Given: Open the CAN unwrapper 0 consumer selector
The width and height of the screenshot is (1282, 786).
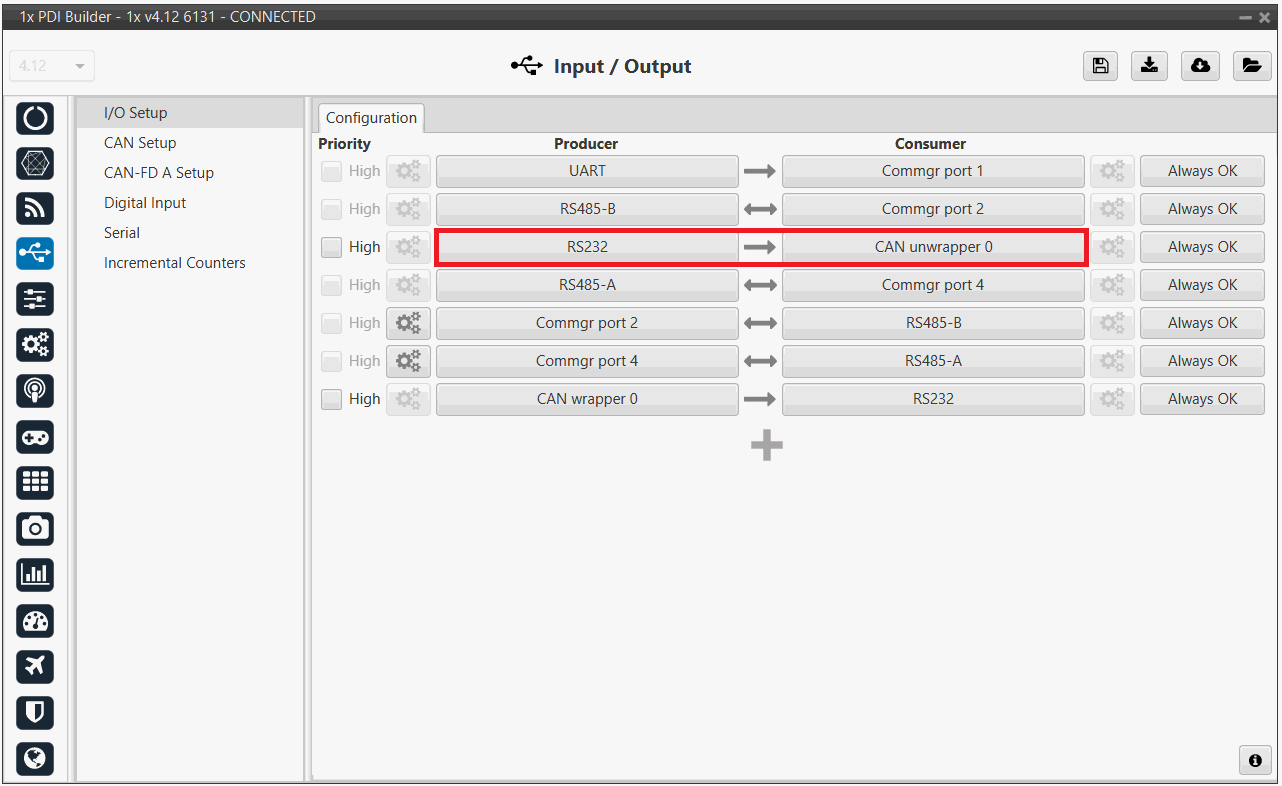Looking at the screenshot, I should point(932,247).
